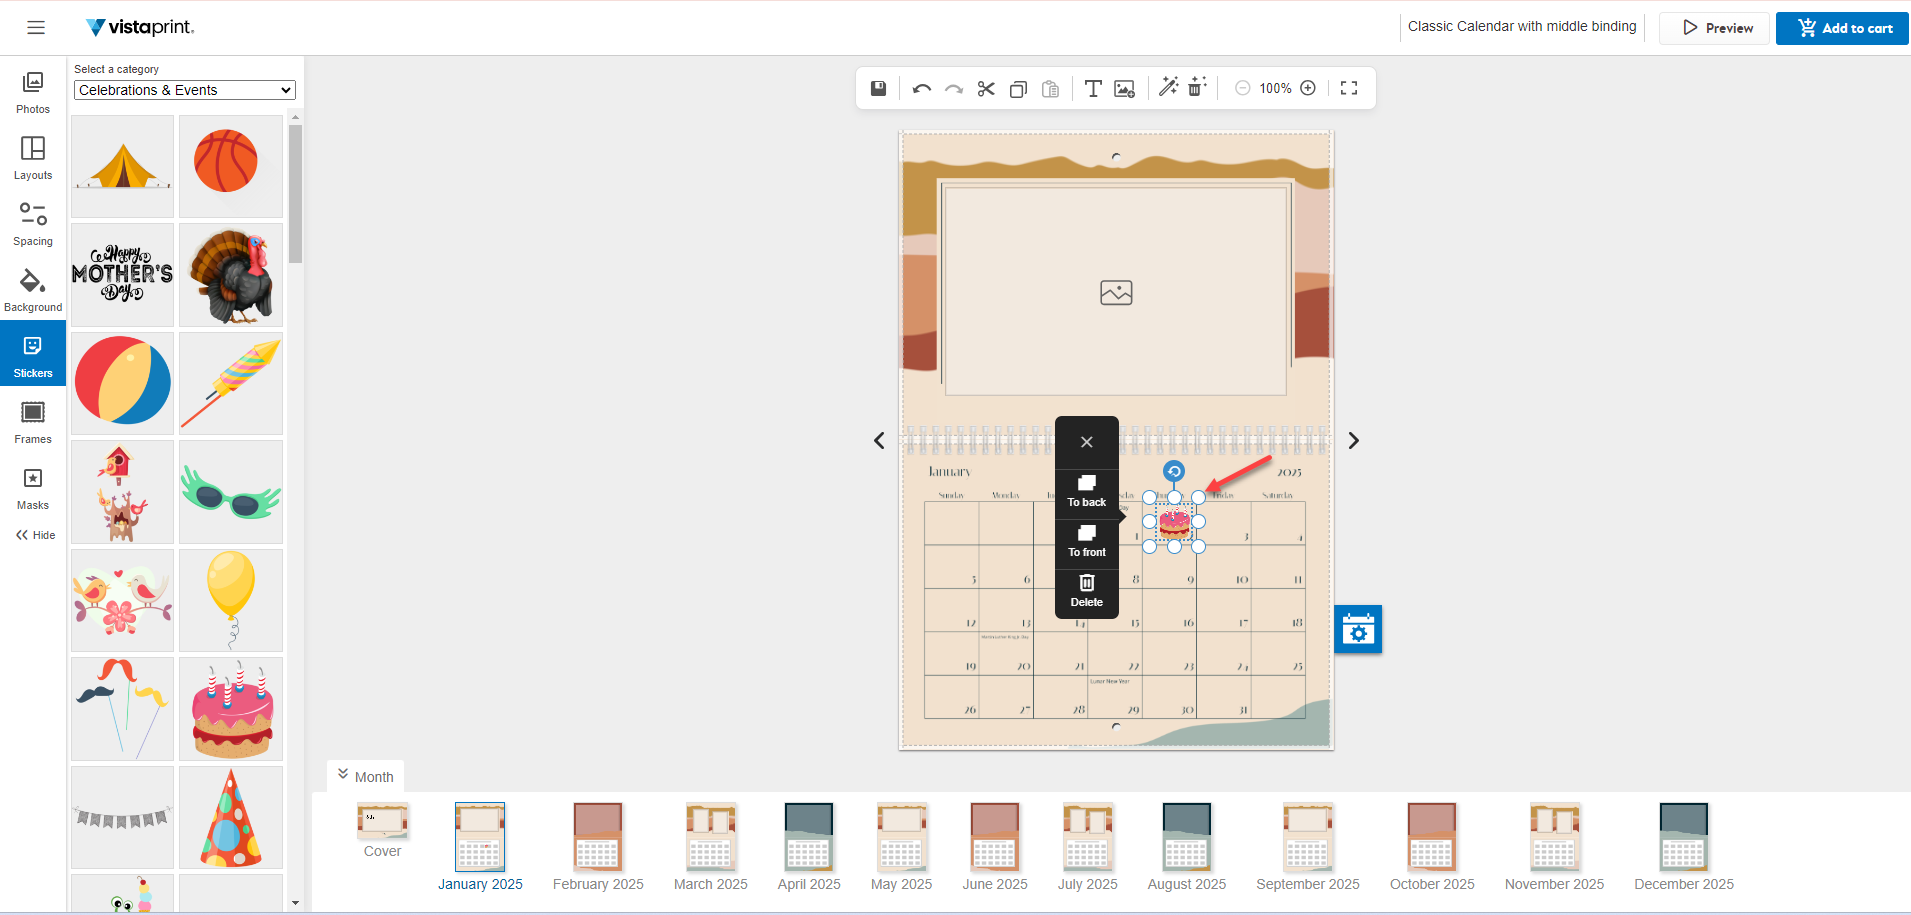Open the hamburger main menu
Image resolution: width=1911 pixels, height=915 pixels.
click(x=36, y=28)
